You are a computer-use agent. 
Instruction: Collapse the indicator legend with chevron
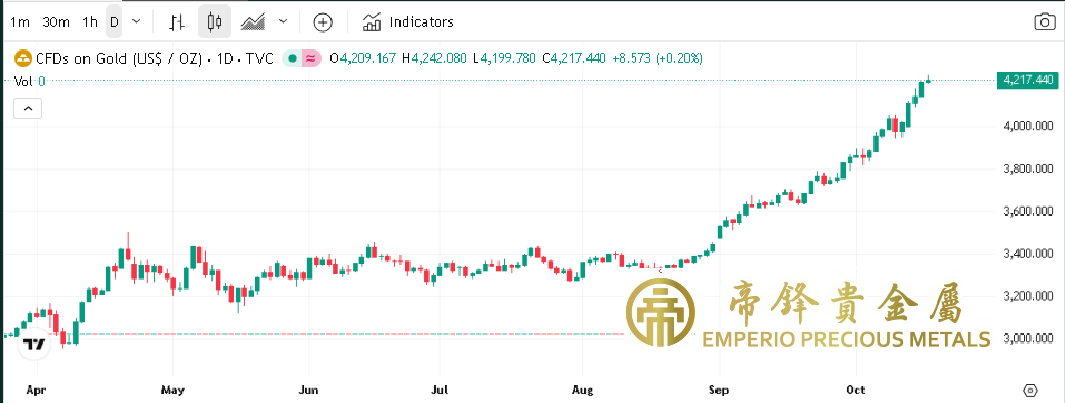[x=27, y=108]
